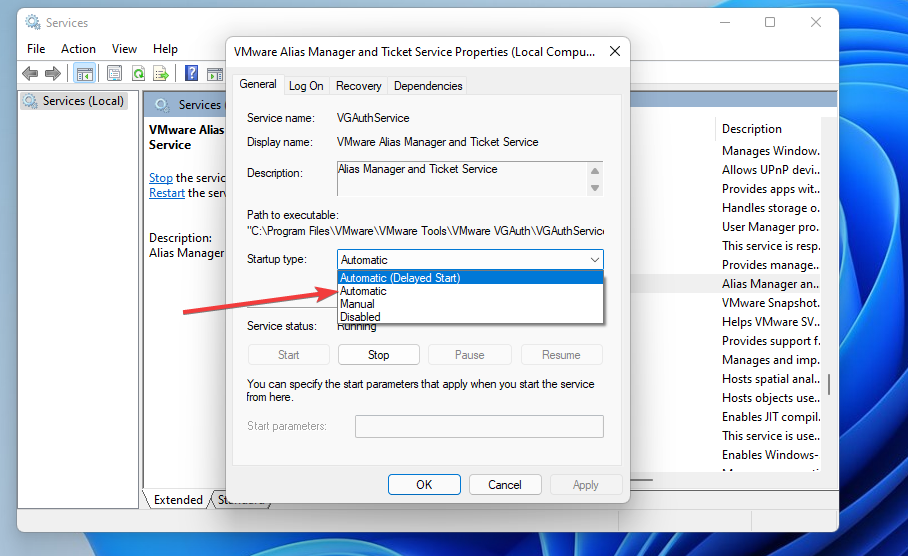Click the Pause button
Viewport: 908px width, 556px height.
click(470, 355)
